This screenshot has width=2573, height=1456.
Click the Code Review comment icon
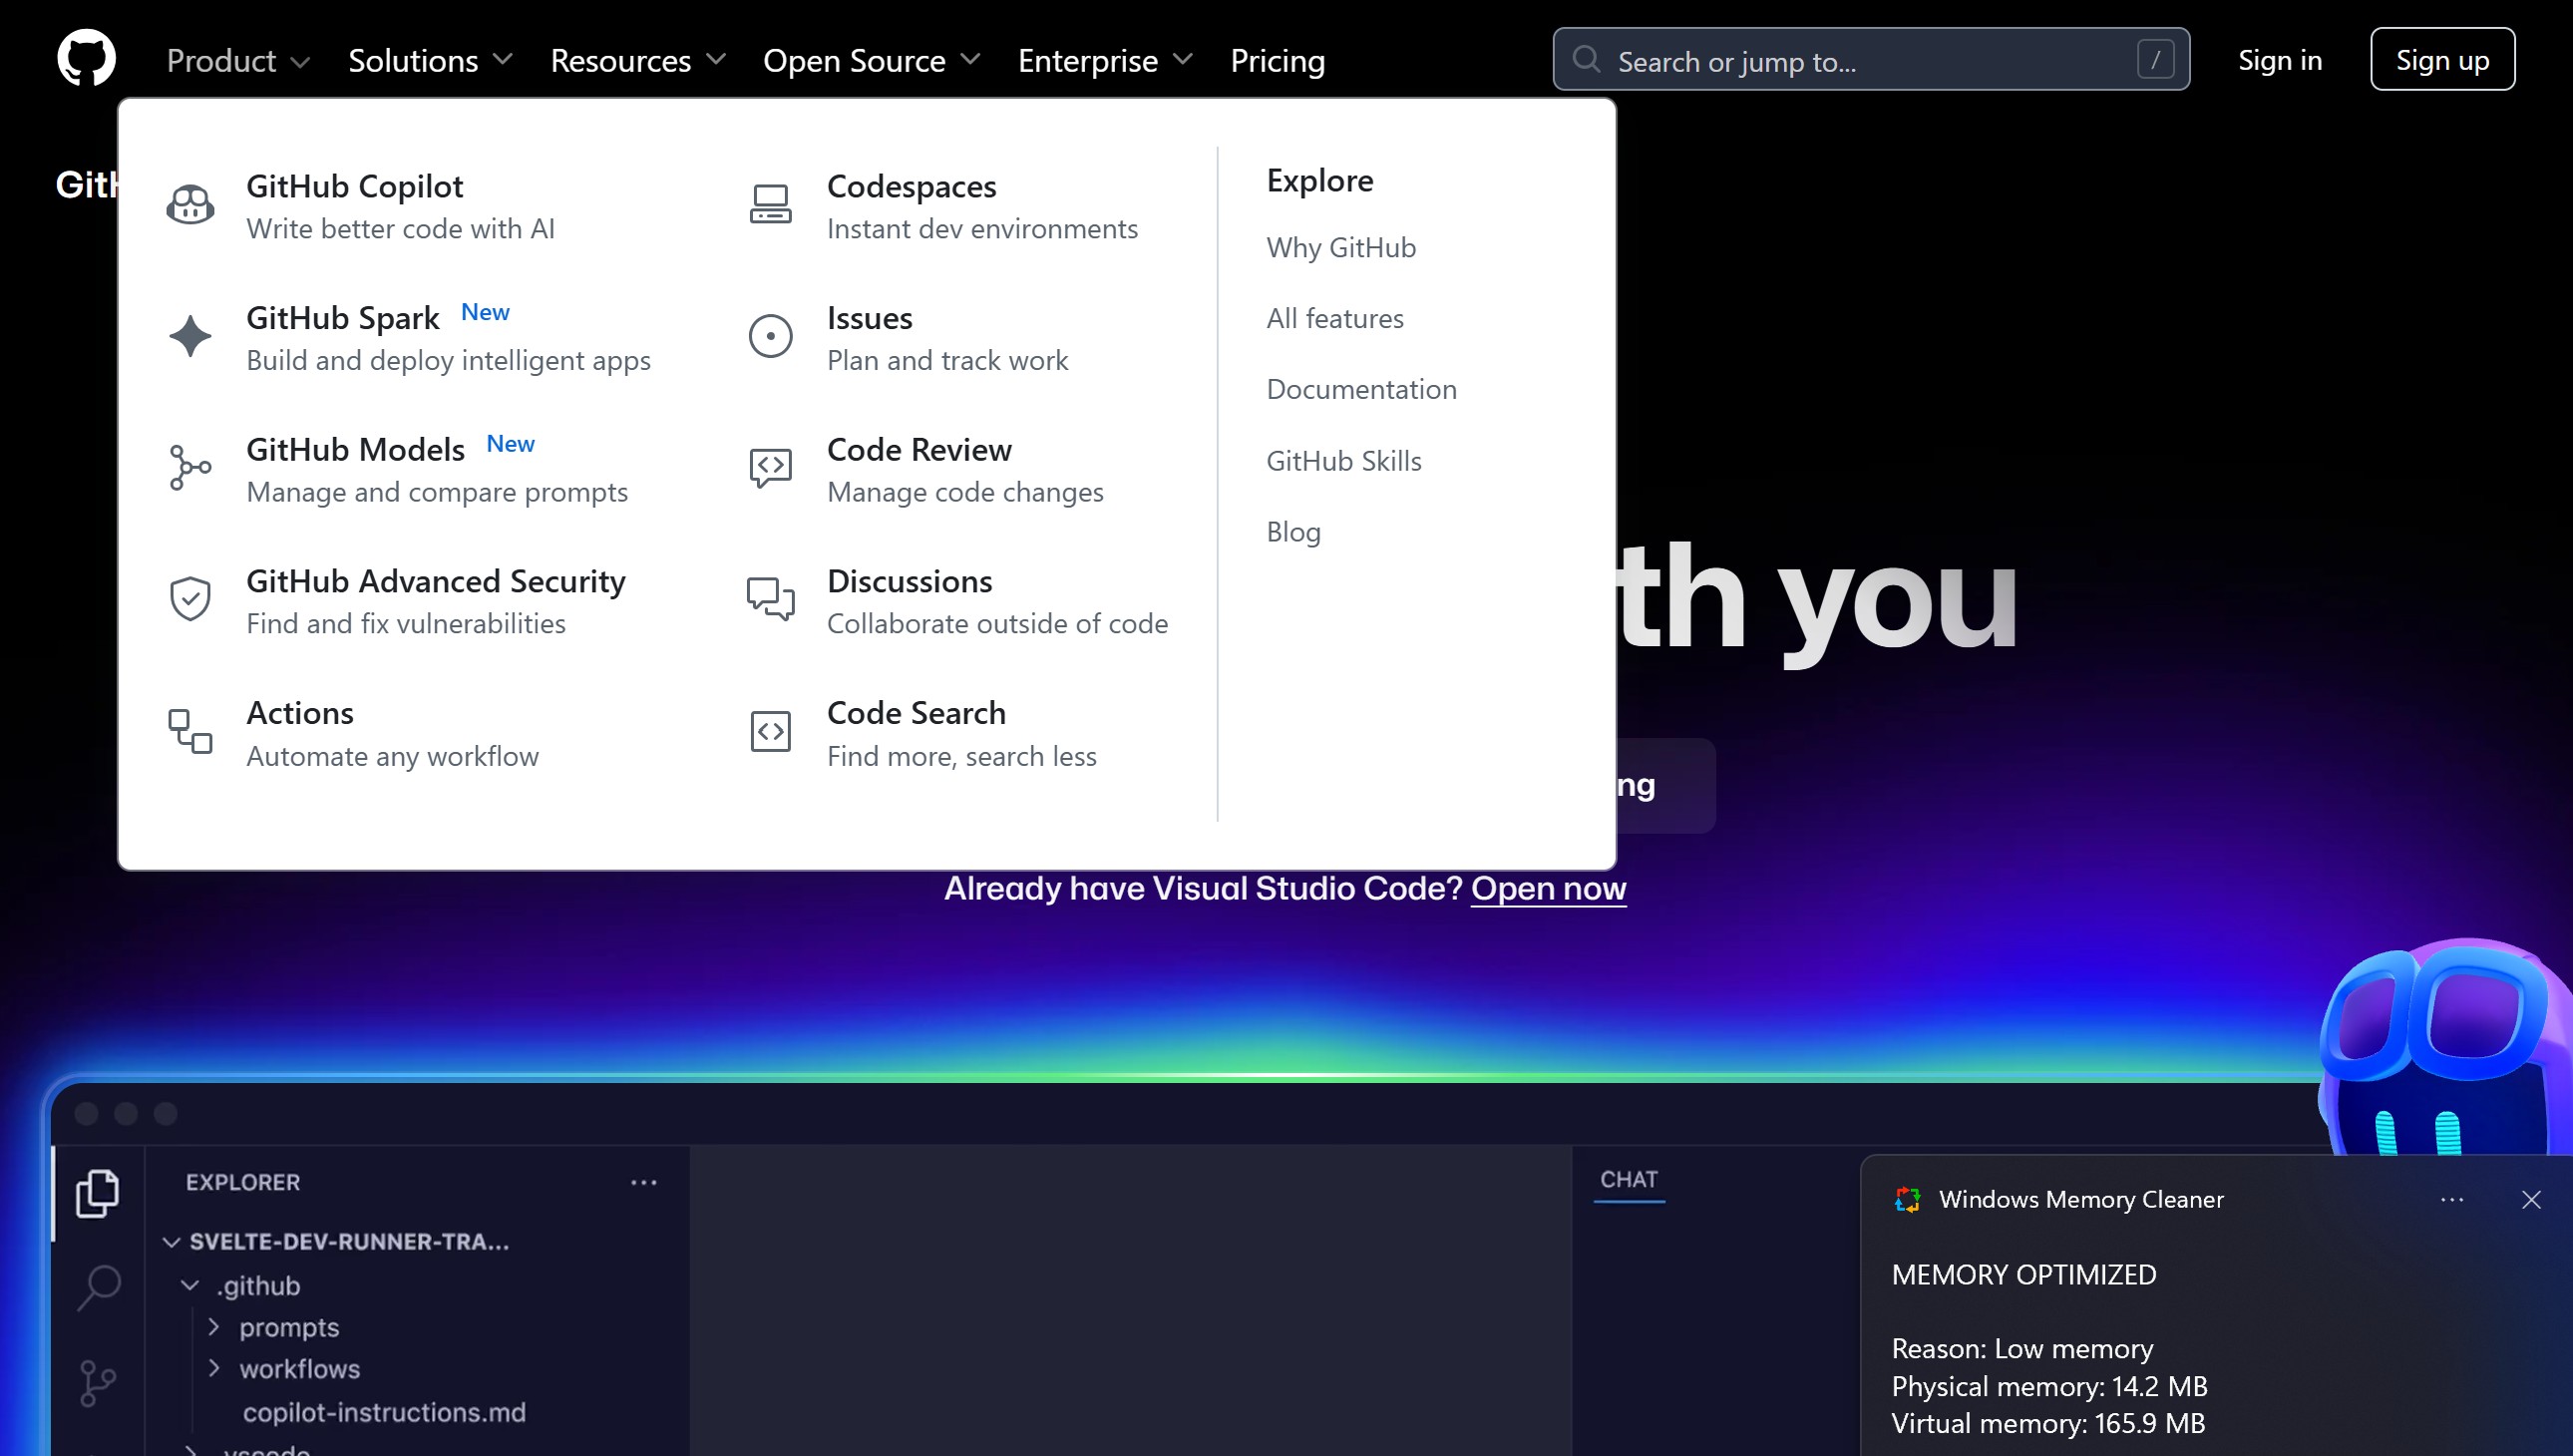[771, 468]
